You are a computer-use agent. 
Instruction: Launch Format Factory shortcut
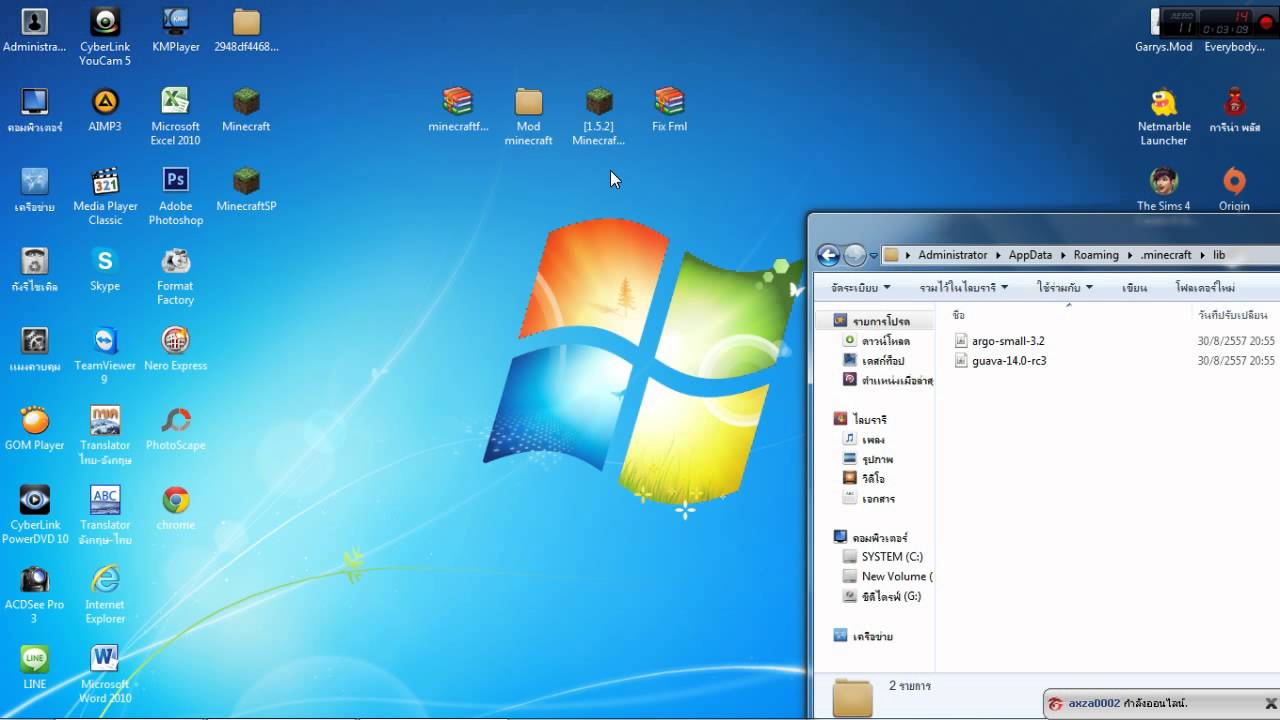tap(176, 276)
